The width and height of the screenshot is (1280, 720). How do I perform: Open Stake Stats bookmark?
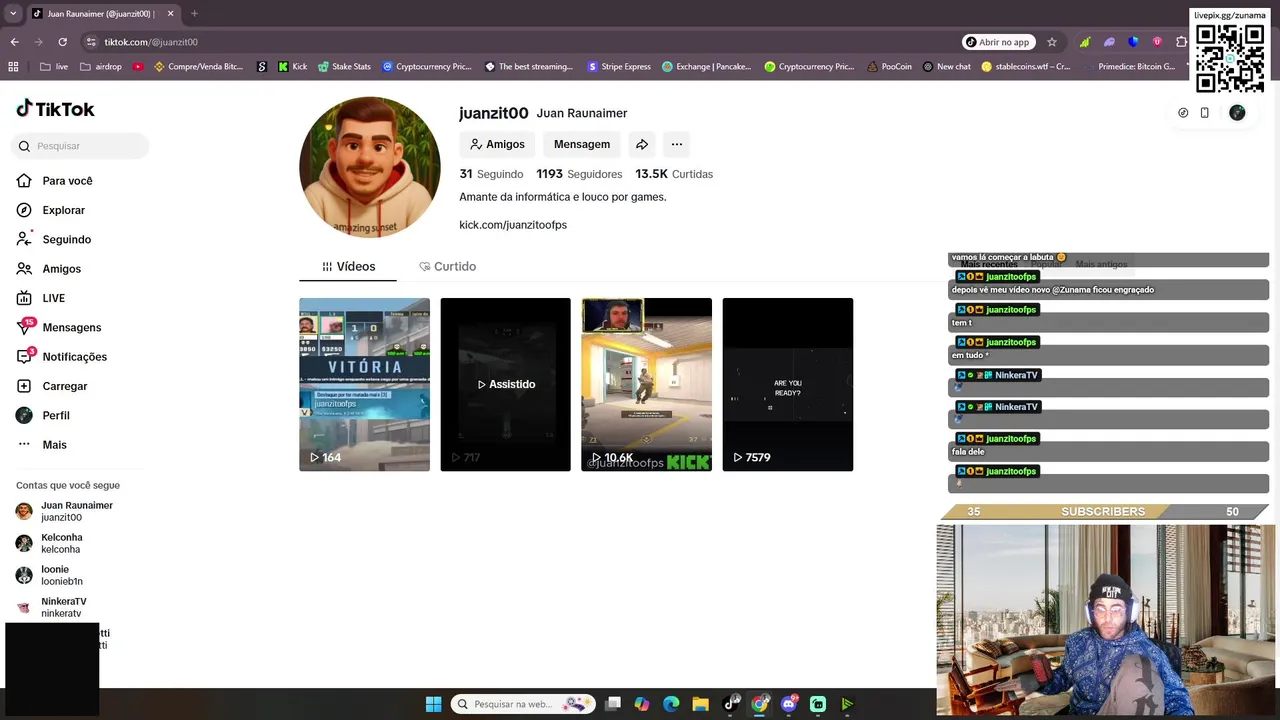344,67
